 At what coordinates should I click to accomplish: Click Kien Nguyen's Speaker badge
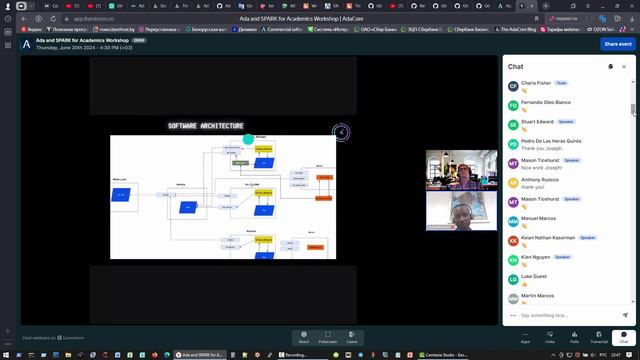(x=562, y=257)
